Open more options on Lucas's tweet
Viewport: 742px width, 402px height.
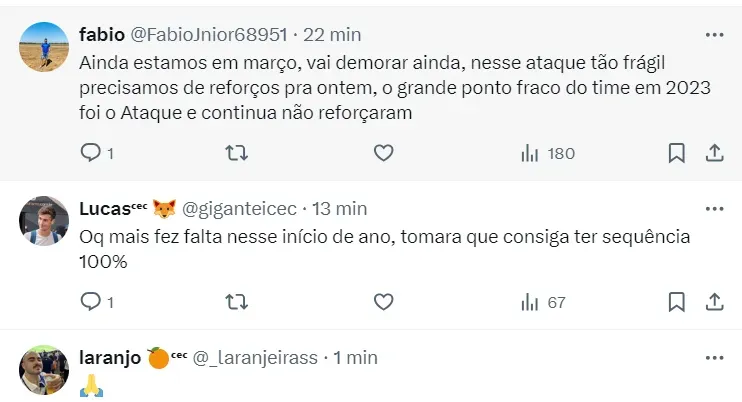point(714,209)
